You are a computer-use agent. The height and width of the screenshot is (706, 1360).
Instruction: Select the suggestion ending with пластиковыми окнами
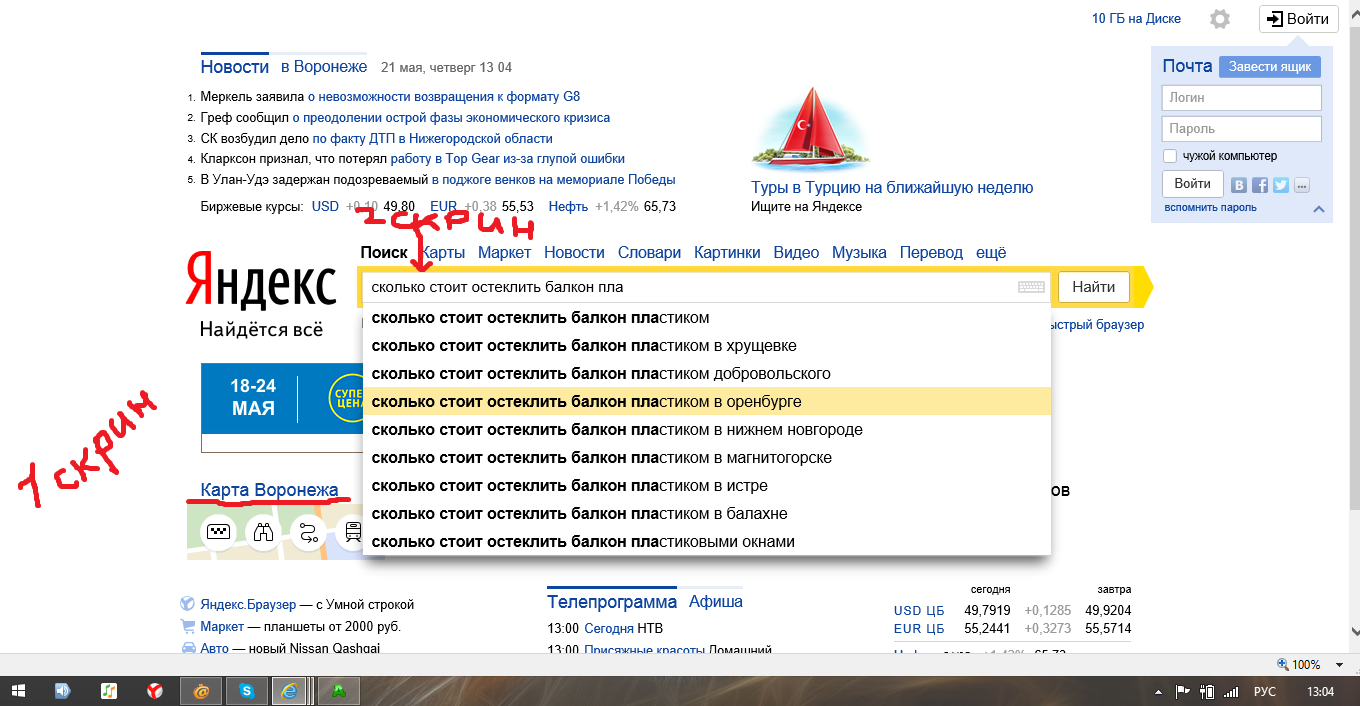tap(707, 542)
